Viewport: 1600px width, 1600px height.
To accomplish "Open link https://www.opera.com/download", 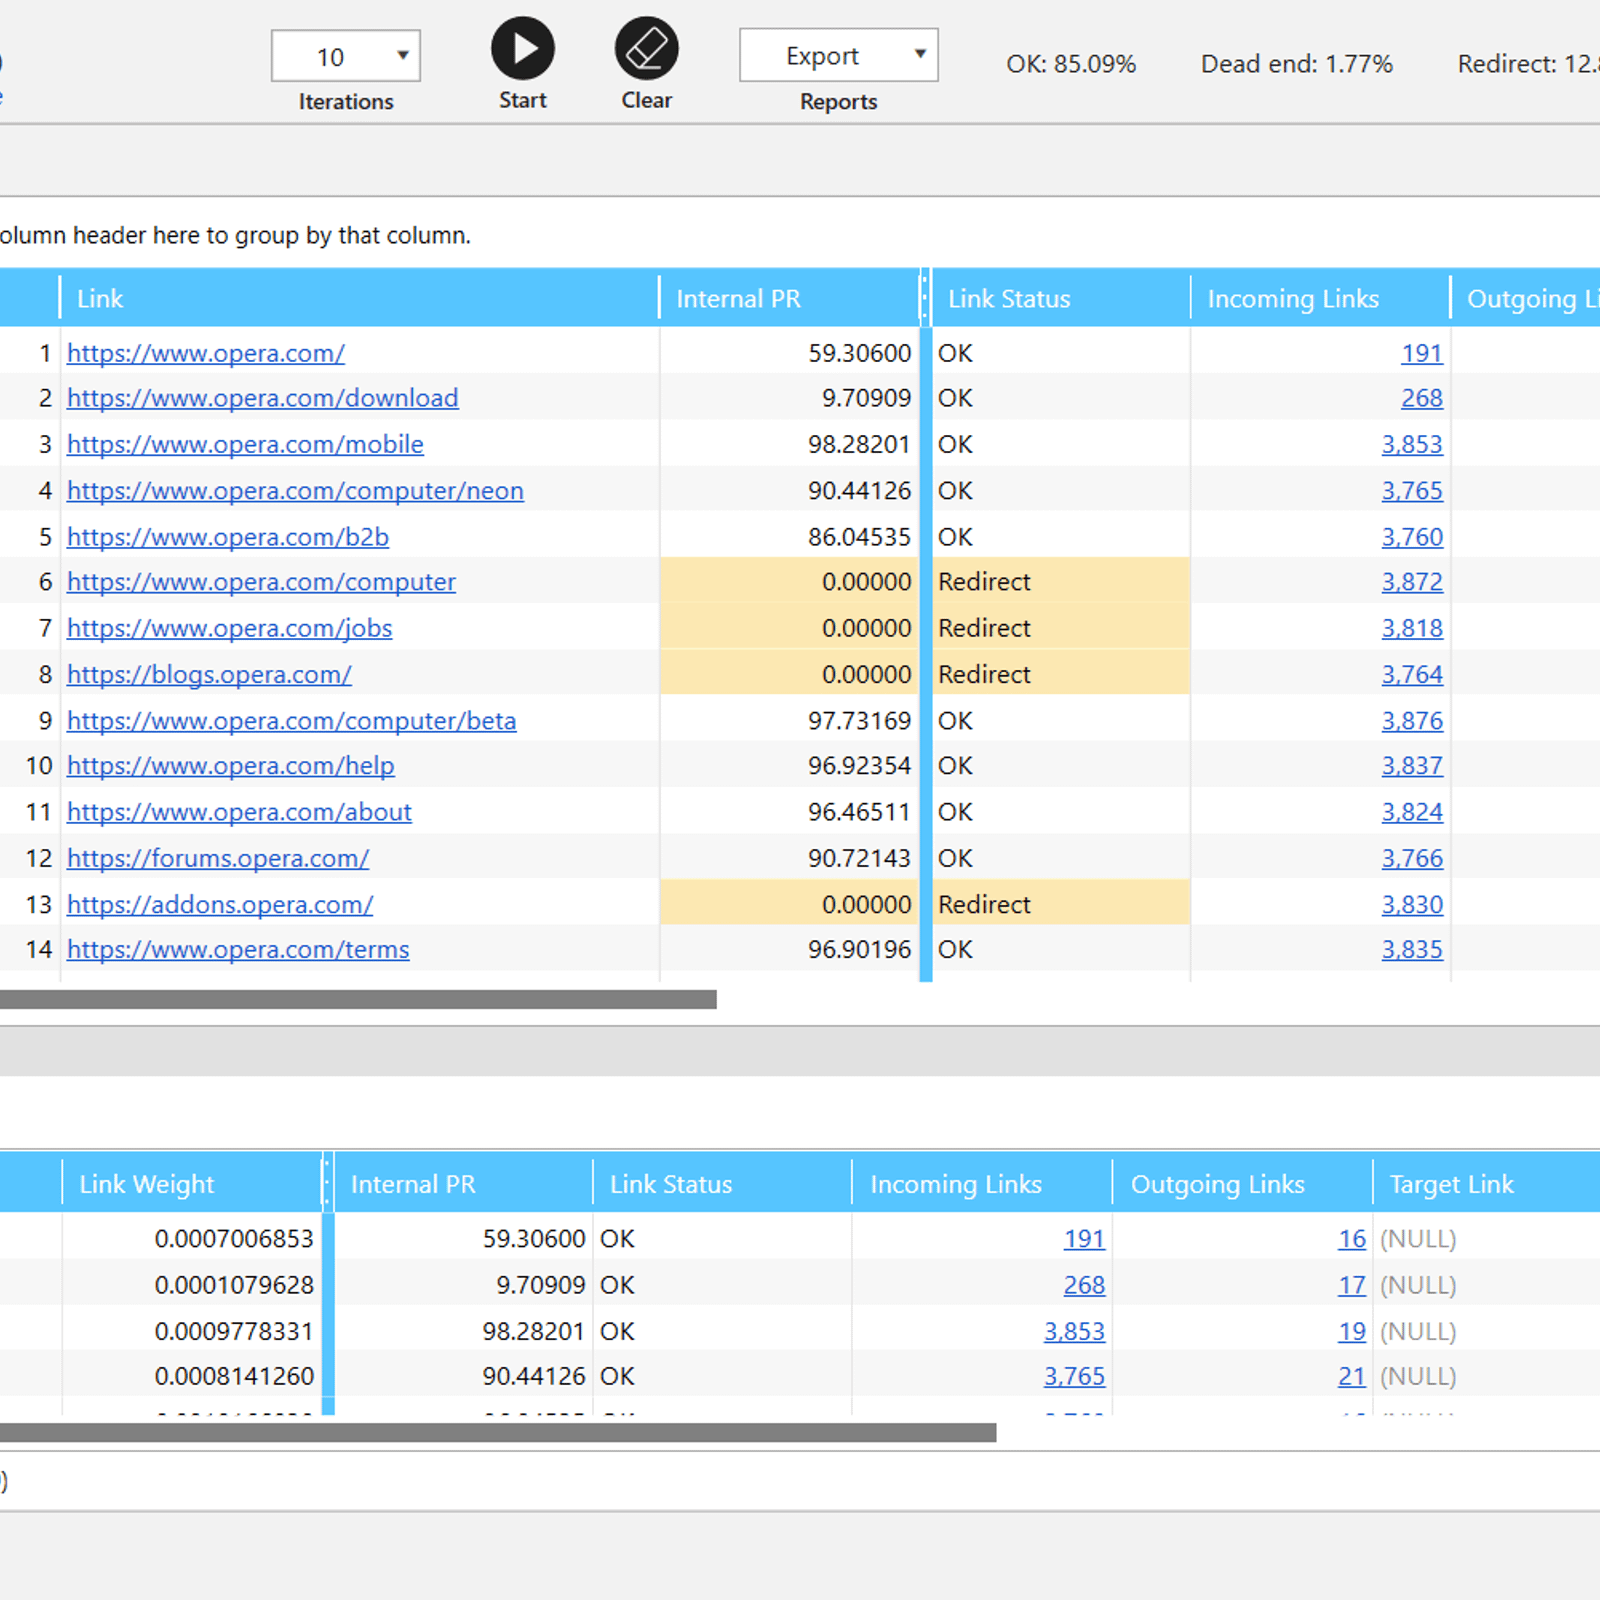I will pyautogui.click(x=263, y=398).
